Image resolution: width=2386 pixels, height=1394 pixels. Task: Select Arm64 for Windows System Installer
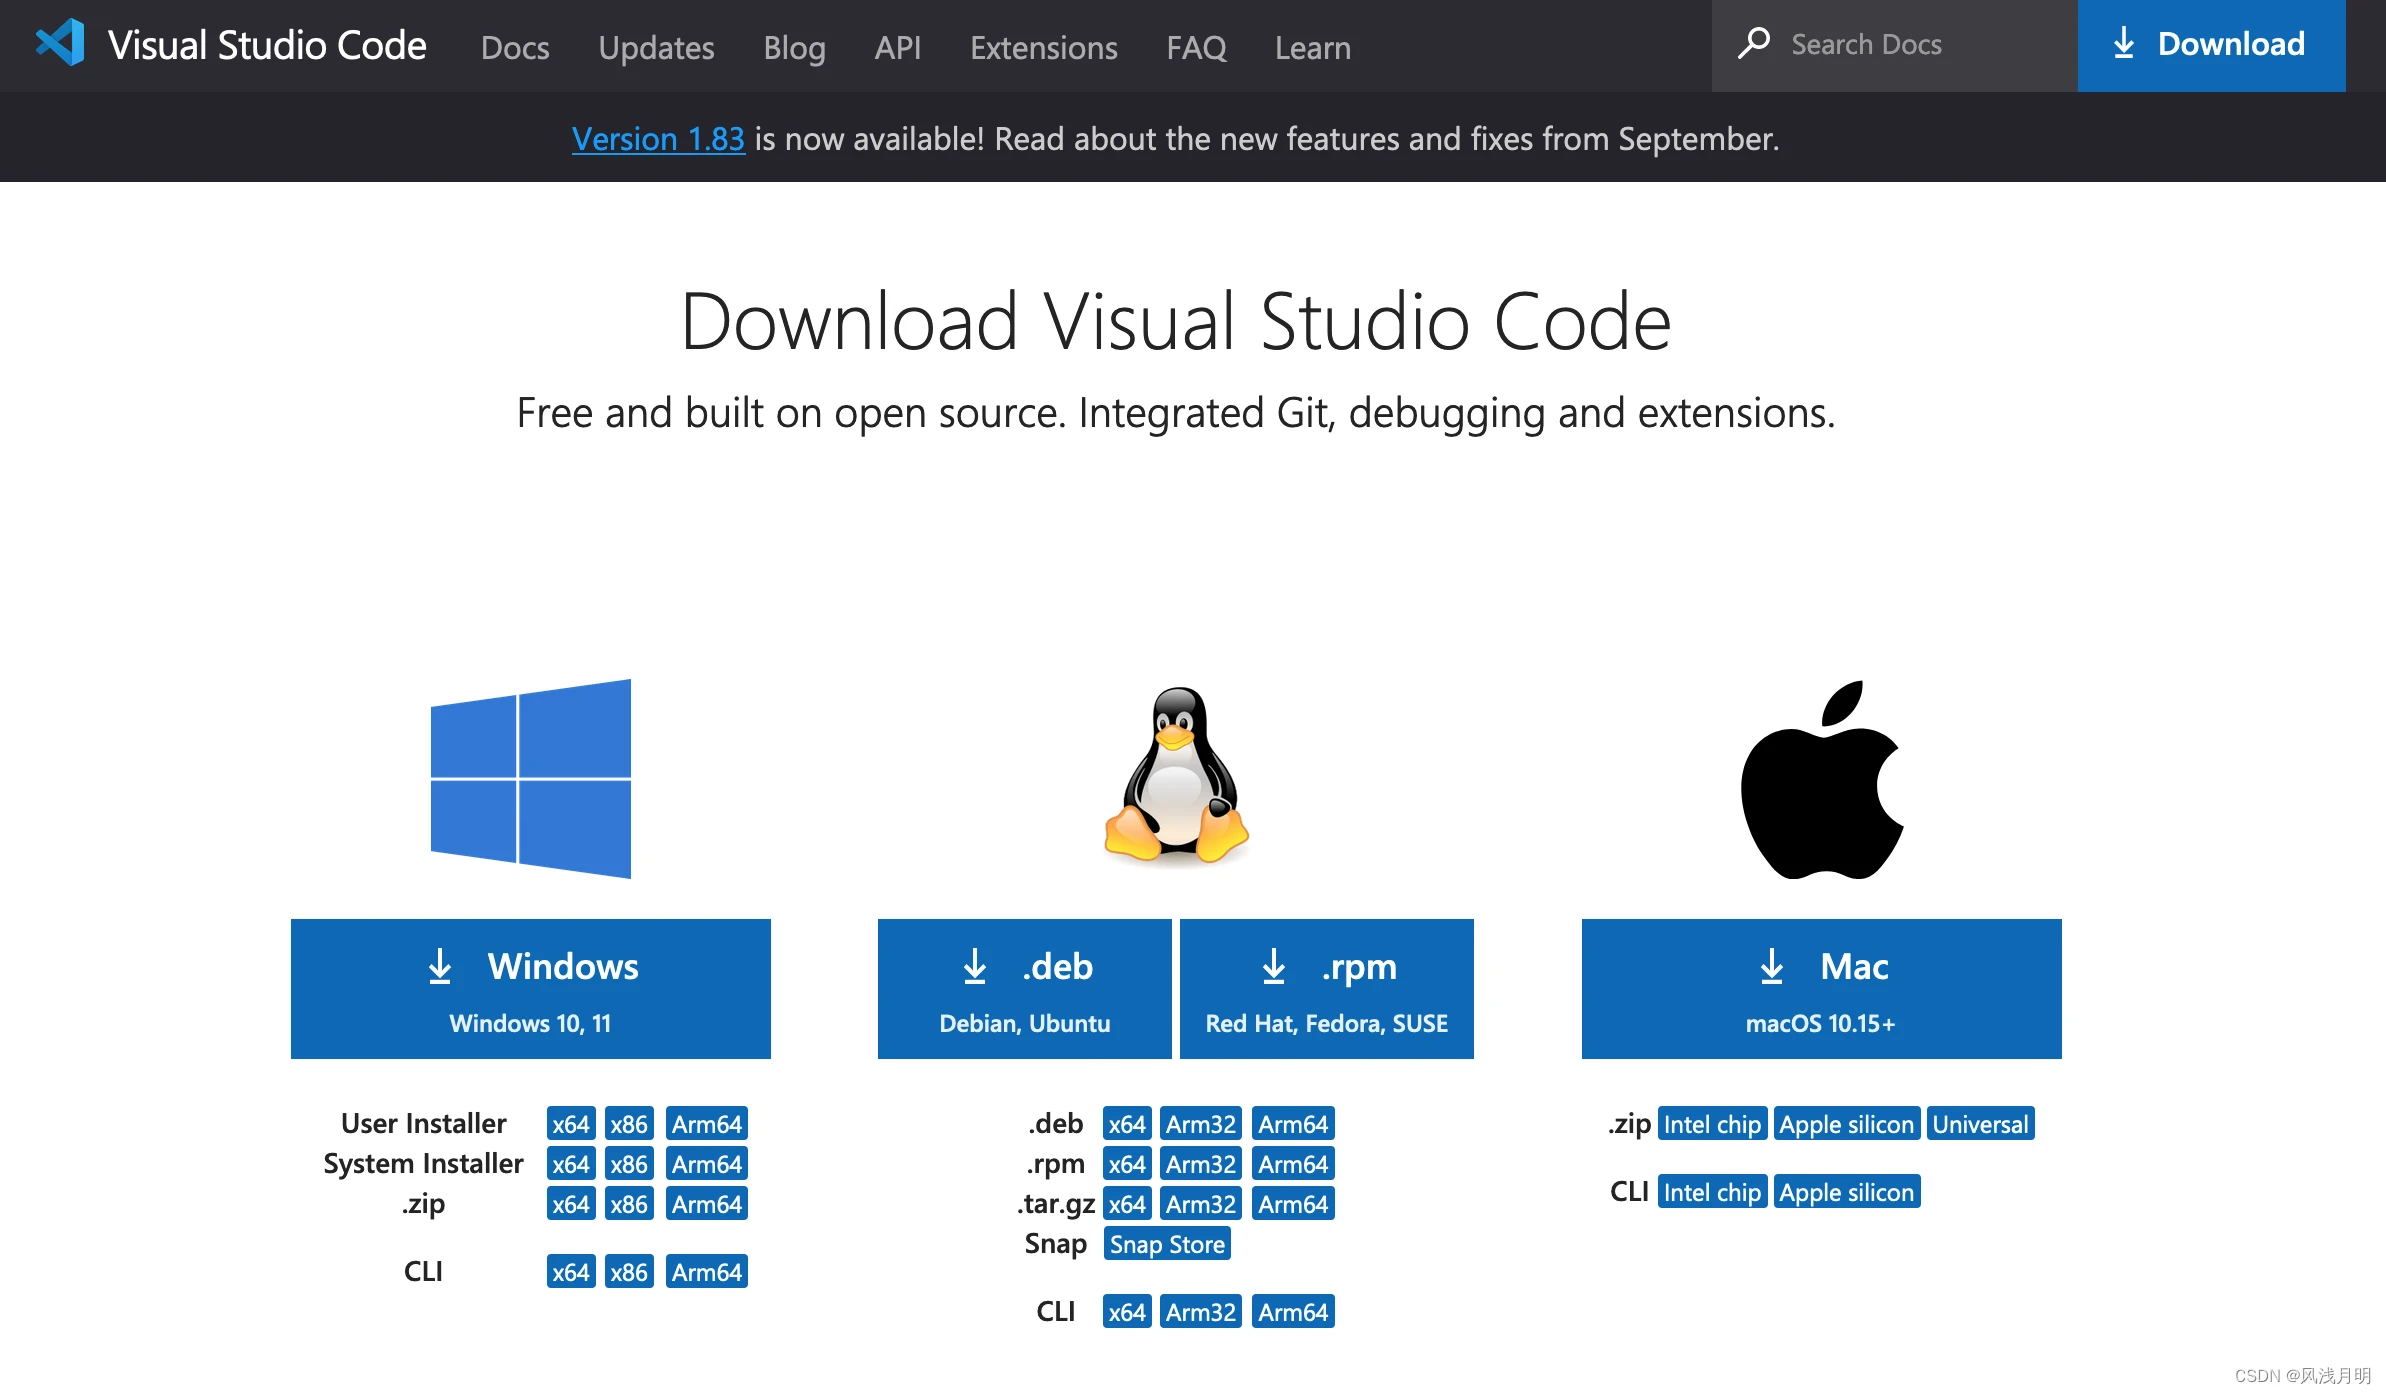707,1164
